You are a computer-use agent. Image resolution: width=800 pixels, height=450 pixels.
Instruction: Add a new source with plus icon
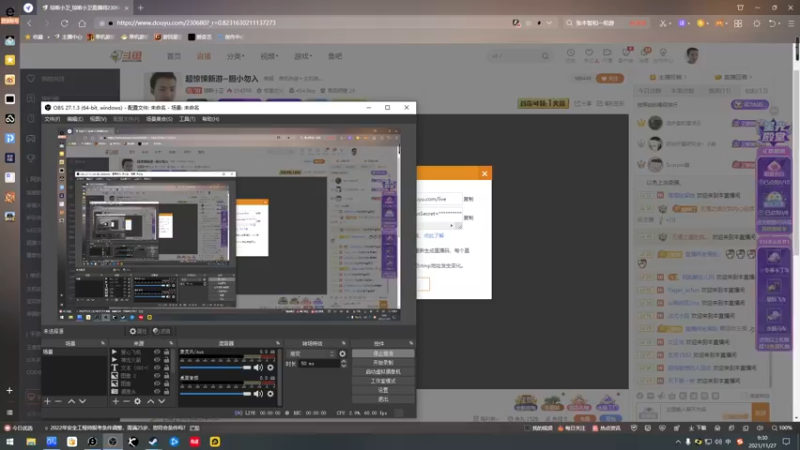pyautogui.click(x=115, y=402)
